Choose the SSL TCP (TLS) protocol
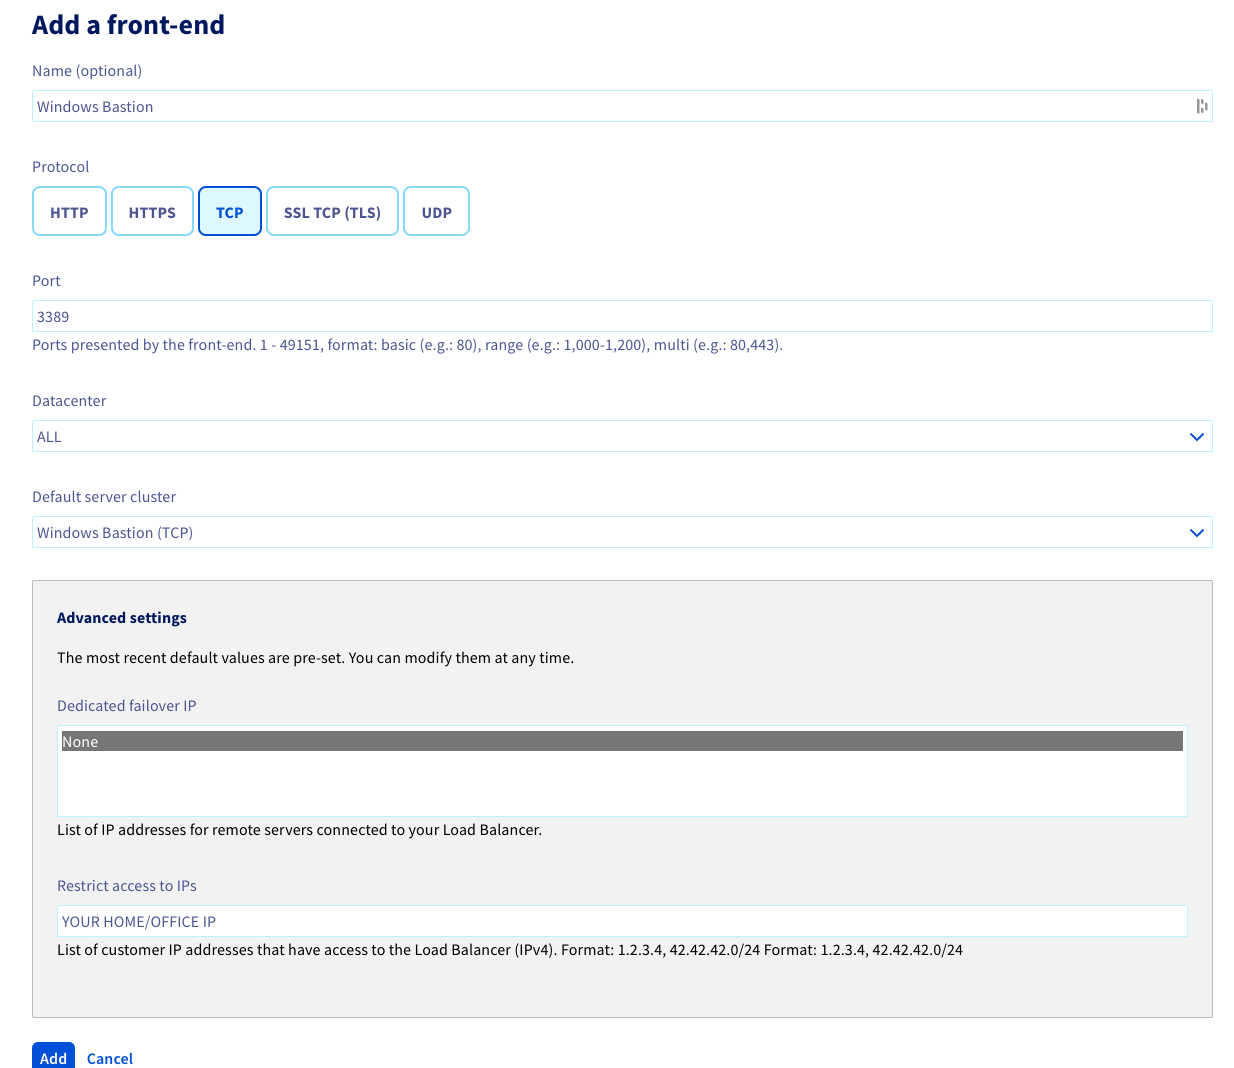The height and width of the screenshot is (1068, 1234). (332, 212)
